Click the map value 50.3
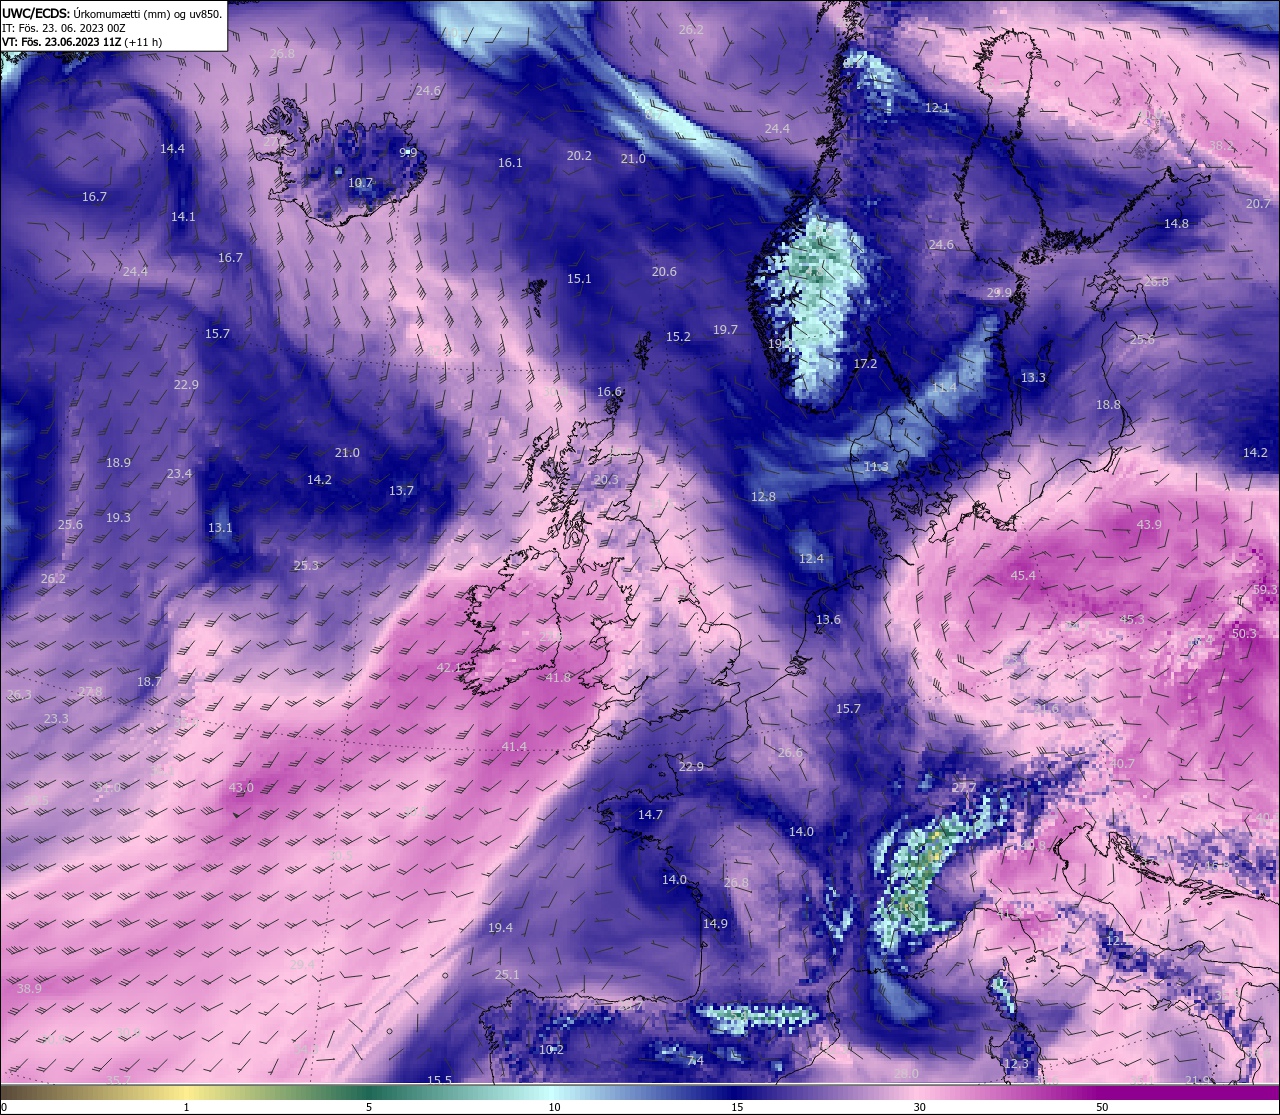 tap(1244, 633)
